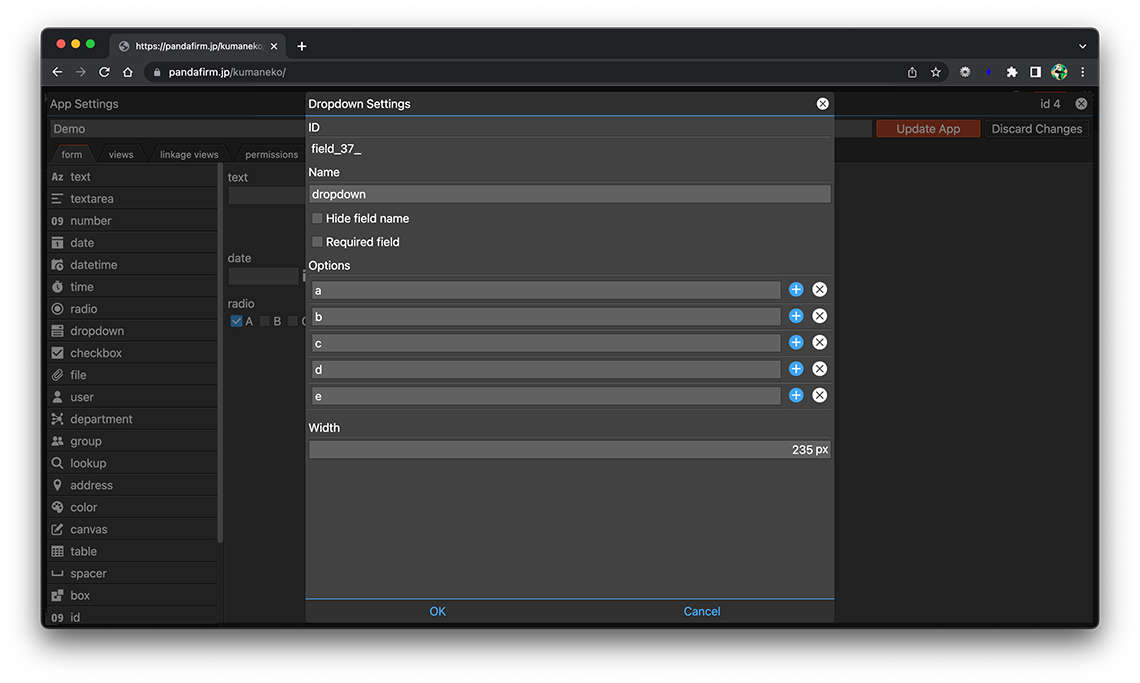Image resolution: width=1140 pixels, height=683 pixels.
Task: Click the plus icon beside option e
Action: [x=796, y=396]
